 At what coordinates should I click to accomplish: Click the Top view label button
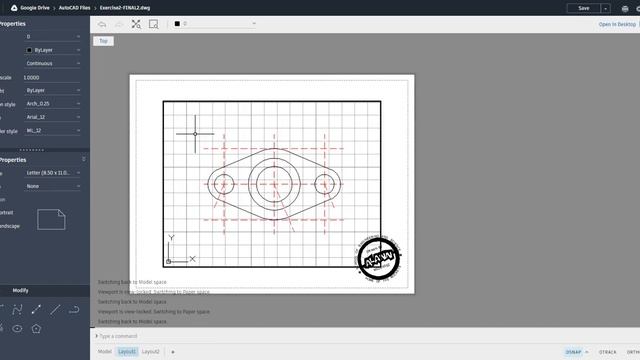pyautogui.click(x=104, y=41)
